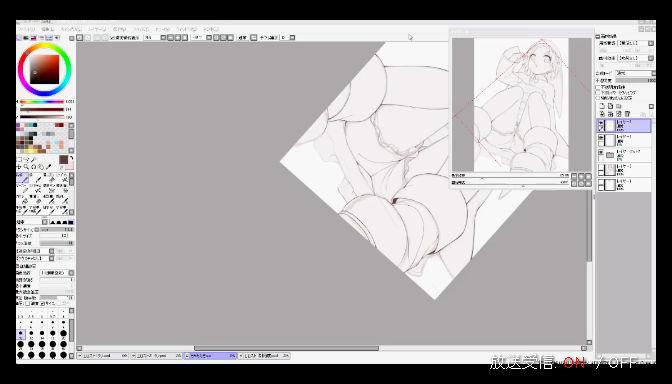Image resolution: width=672 pixels, height=384 pixels.
Task: Click the merge down layer icon
Action: click(611, 114)
